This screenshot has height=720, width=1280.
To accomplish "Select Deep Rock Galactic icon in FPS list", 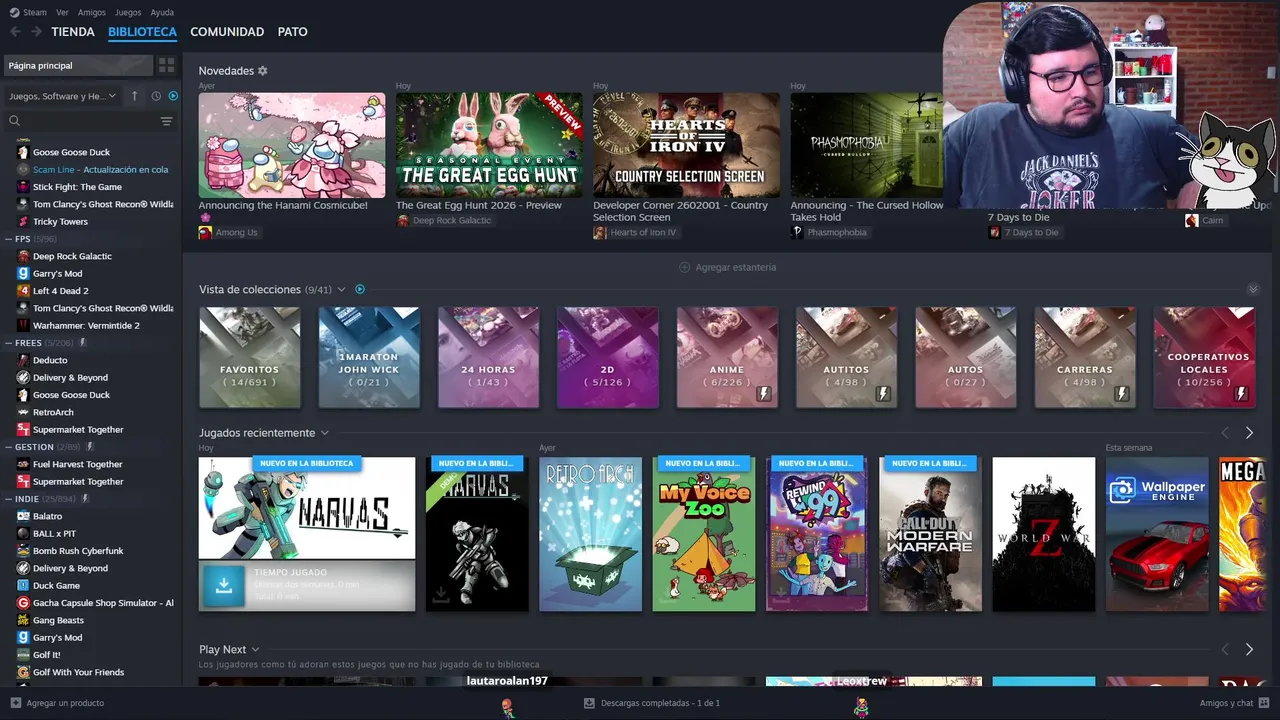I will click(x=23, y=256).
